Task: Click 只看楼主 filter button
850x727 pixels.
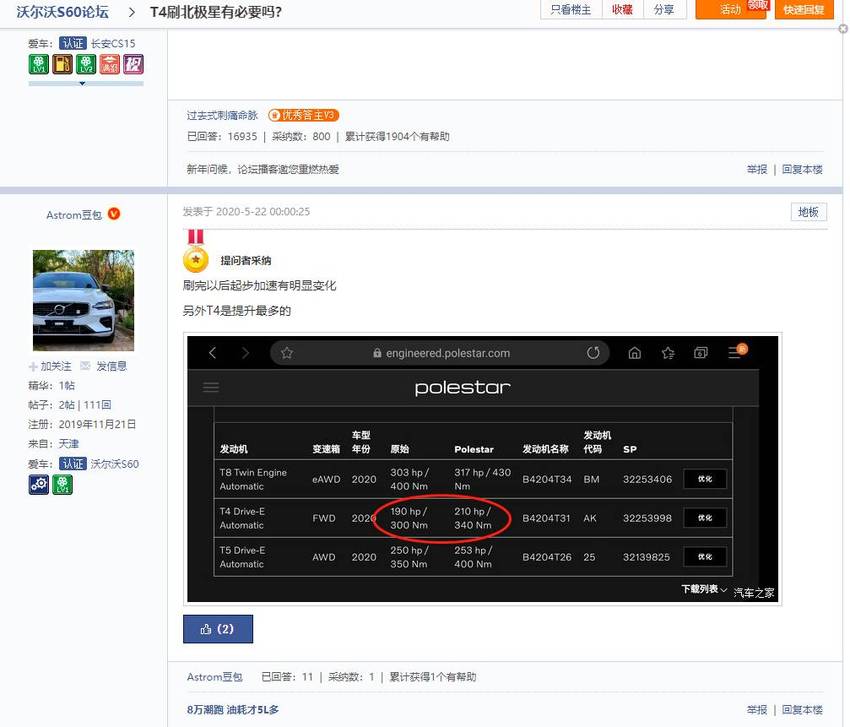Action: coord(571,10)
